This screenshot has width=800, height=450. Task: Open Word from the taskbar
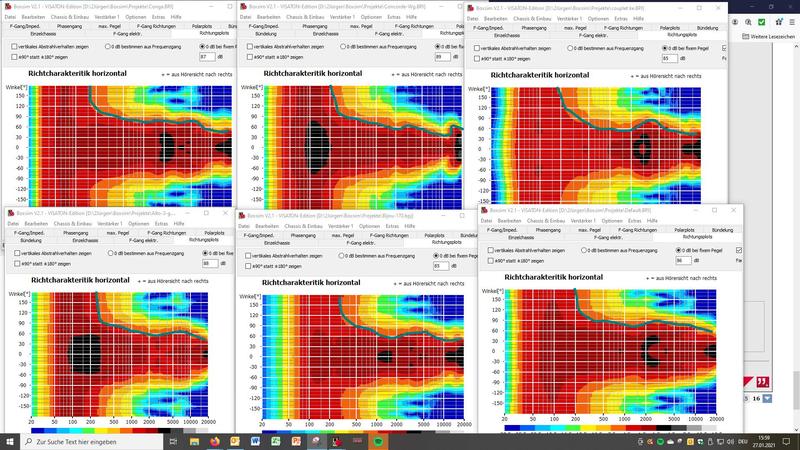[255, 441]
